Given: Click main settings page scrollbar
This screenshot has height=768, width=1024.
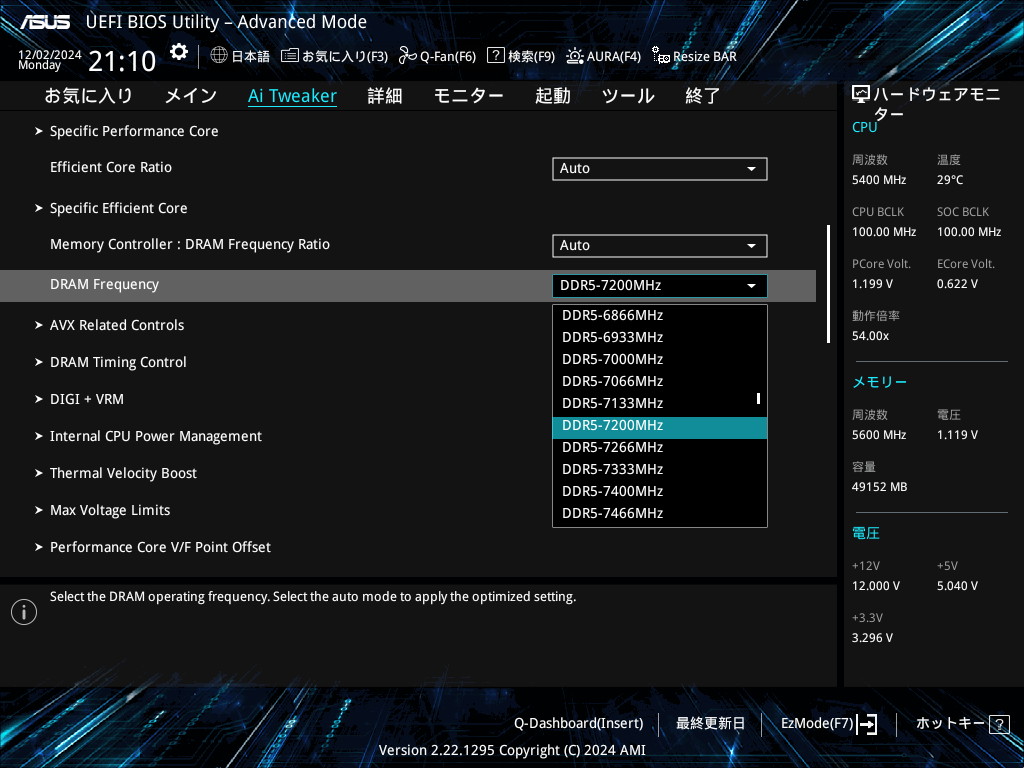Looking at the screenshot, I should [828, 284].
